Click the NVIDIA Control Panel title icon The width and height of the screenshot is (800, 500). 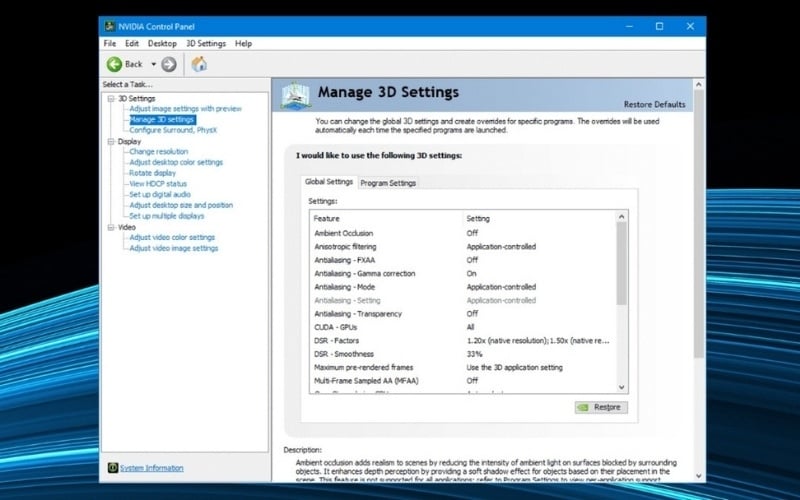tap(110, 26)
